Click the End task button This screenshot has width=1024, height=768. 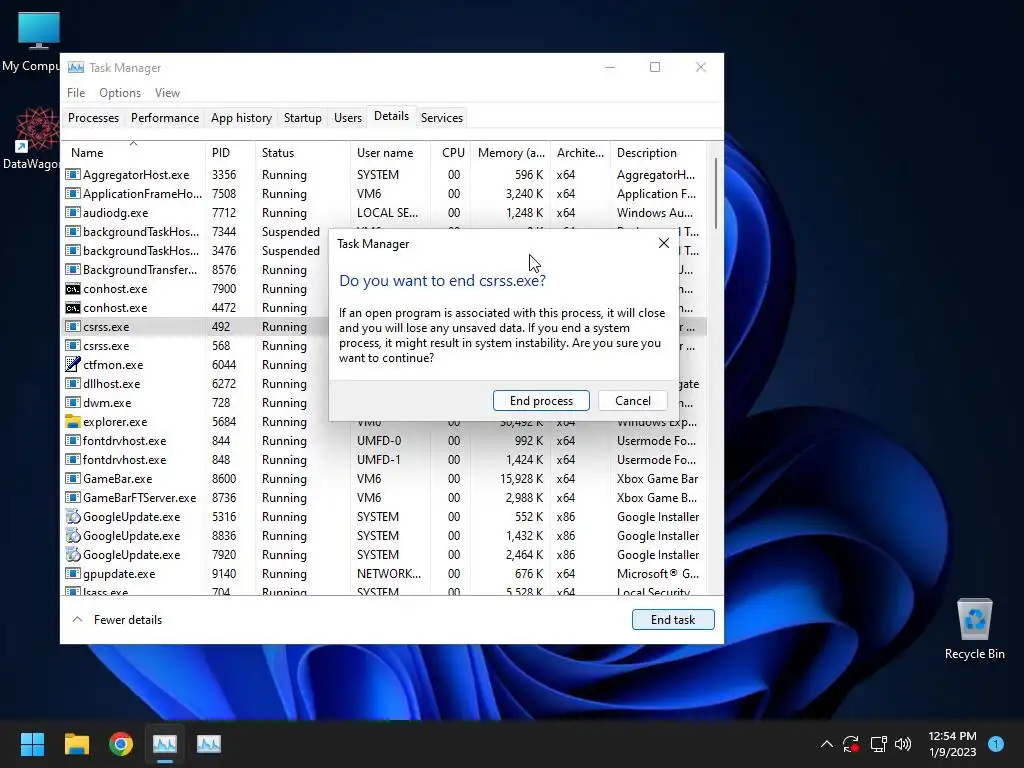673,619
